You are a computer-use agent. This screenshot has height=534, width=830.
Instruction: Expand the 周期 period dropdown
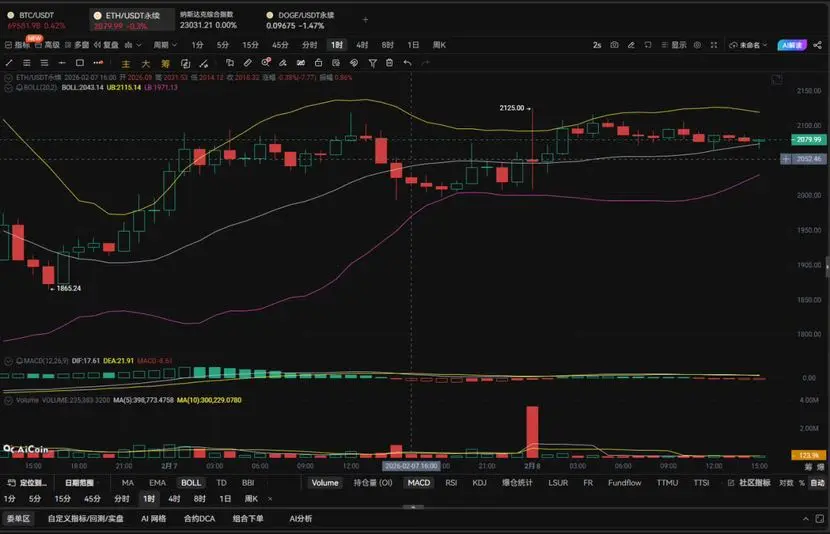165,45
